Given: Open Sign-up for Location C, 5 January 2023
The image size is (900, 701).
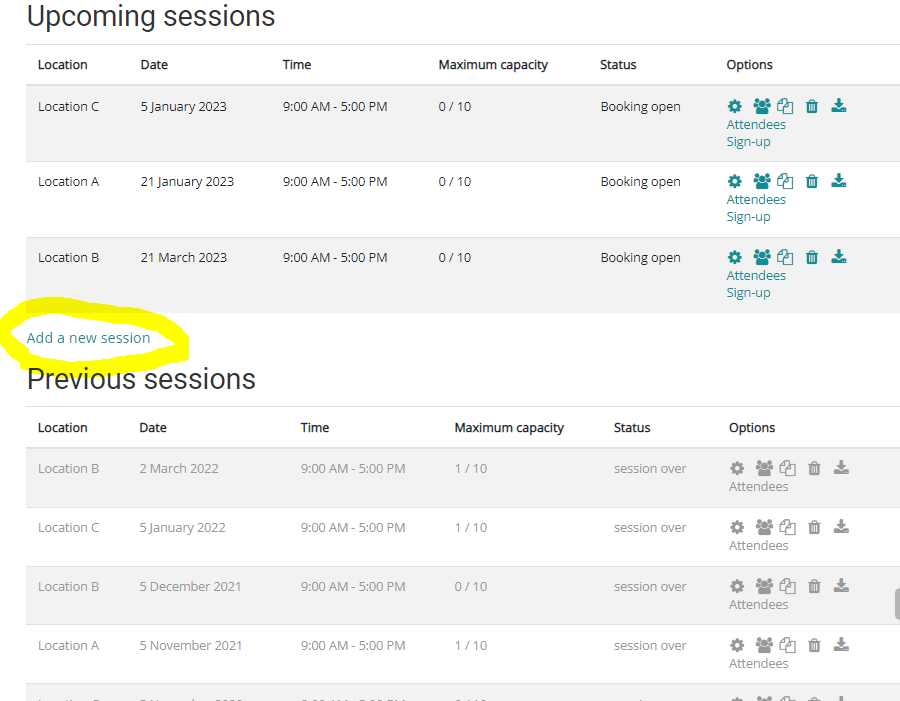Looking at the screenshot, I should [x=748, y=142].
